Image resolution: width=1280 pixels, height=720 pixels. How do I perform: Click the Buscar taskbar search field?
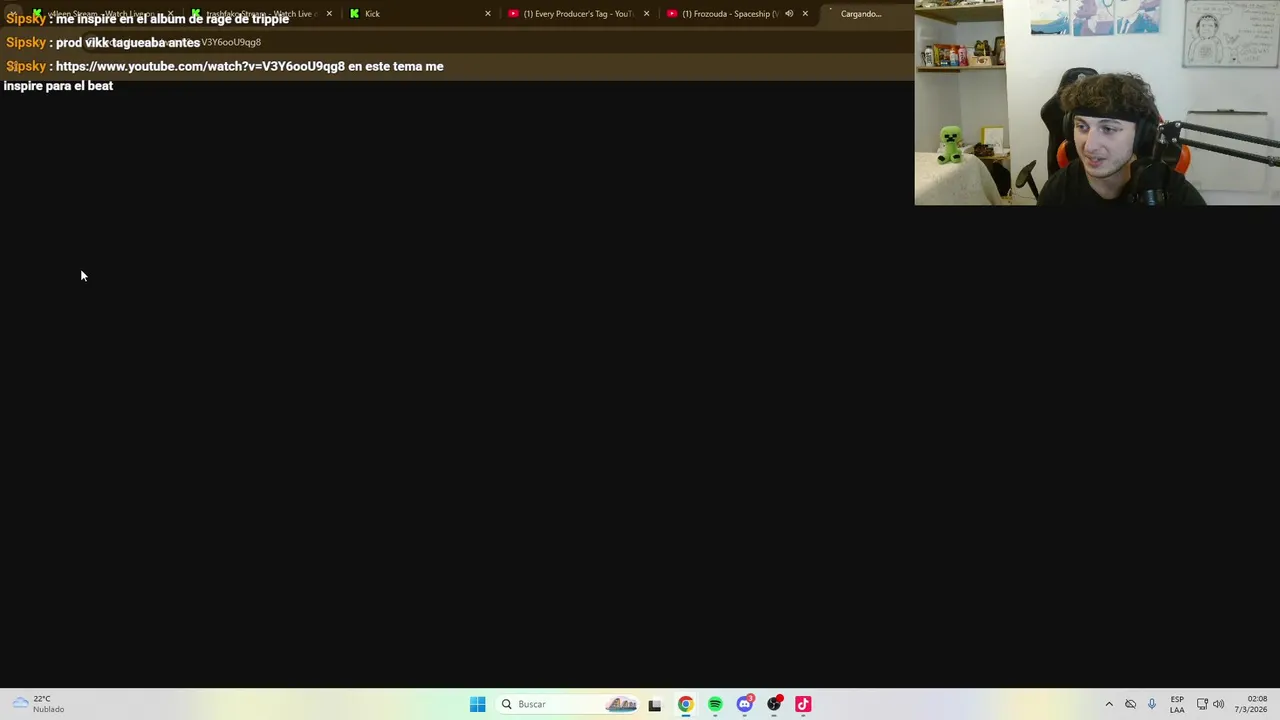568,704
